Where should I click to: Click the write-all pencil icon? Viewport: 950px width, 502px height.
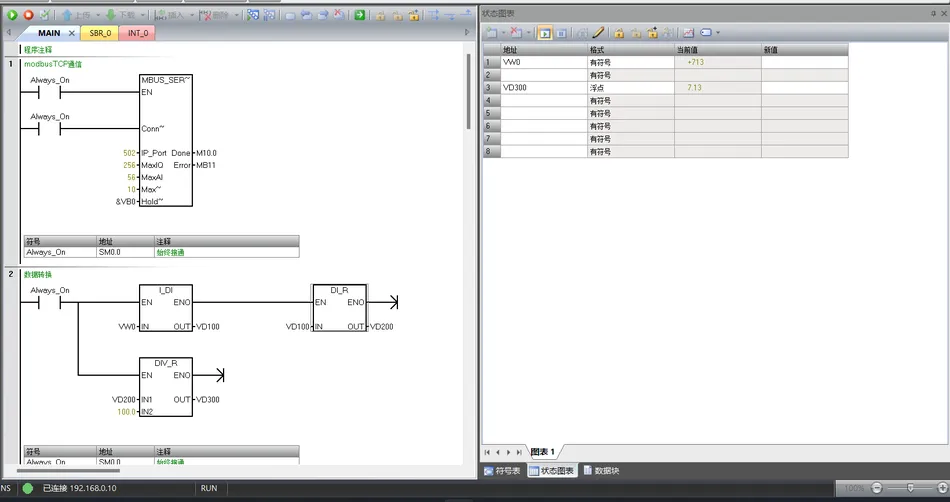coord(598,33)
